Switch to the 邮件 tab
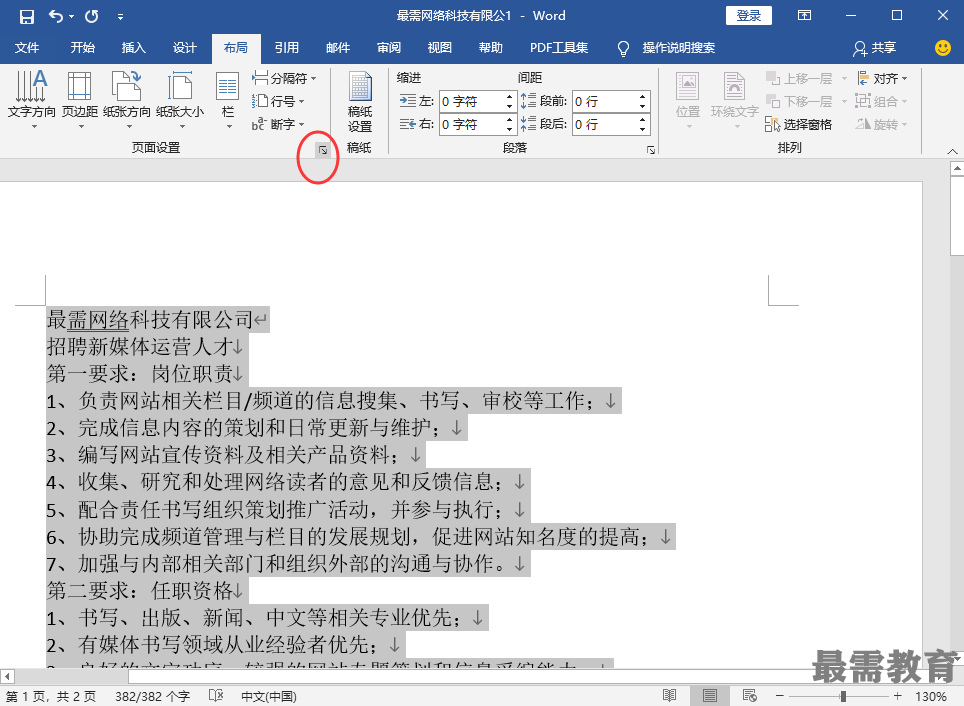964x706 pixels. 338,47
